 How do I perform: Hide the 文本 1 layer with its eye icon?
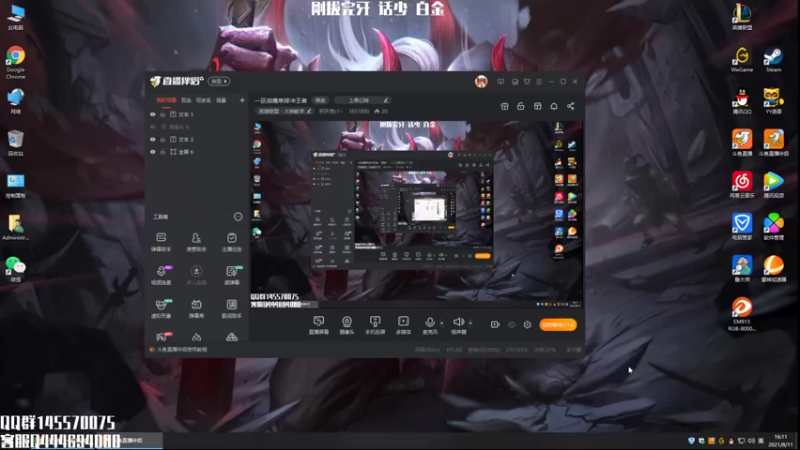click(153, 114)
